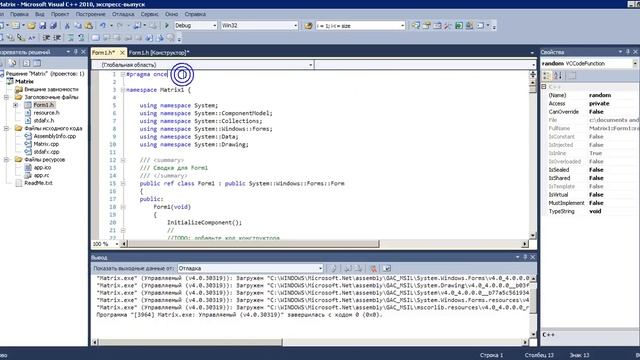This screenshot has width=640, height=360.
Task: Click the Uncomment selected lines icon
Action: [81, 38]
